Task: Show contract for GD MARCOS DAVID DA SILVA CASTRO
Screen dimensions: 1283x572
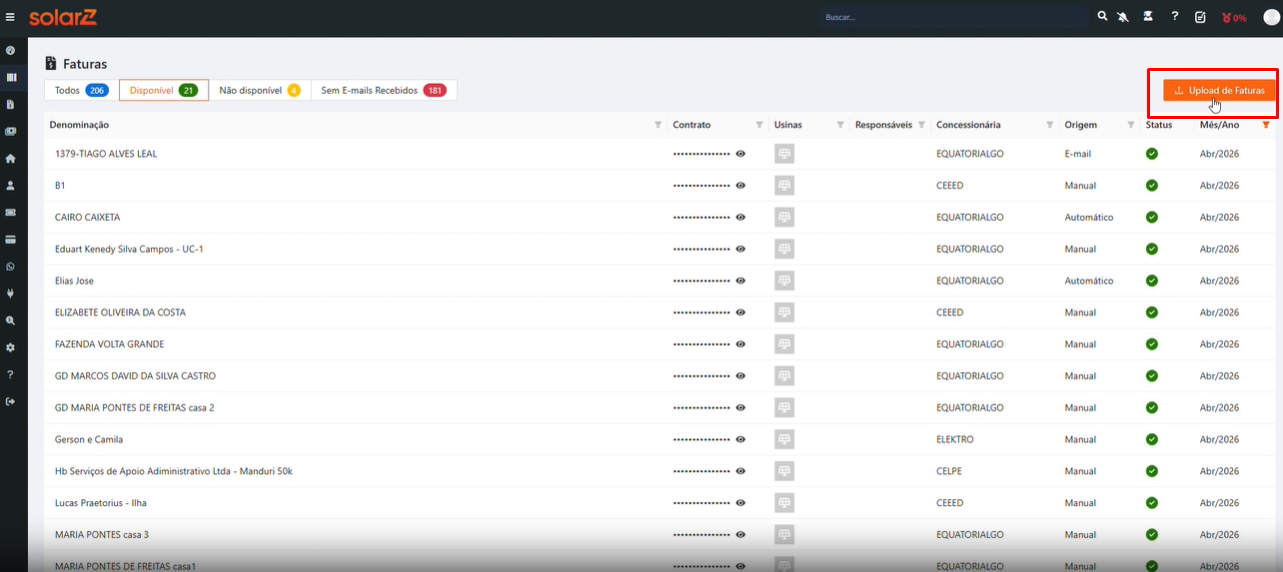Action: (x=741, y=376)
